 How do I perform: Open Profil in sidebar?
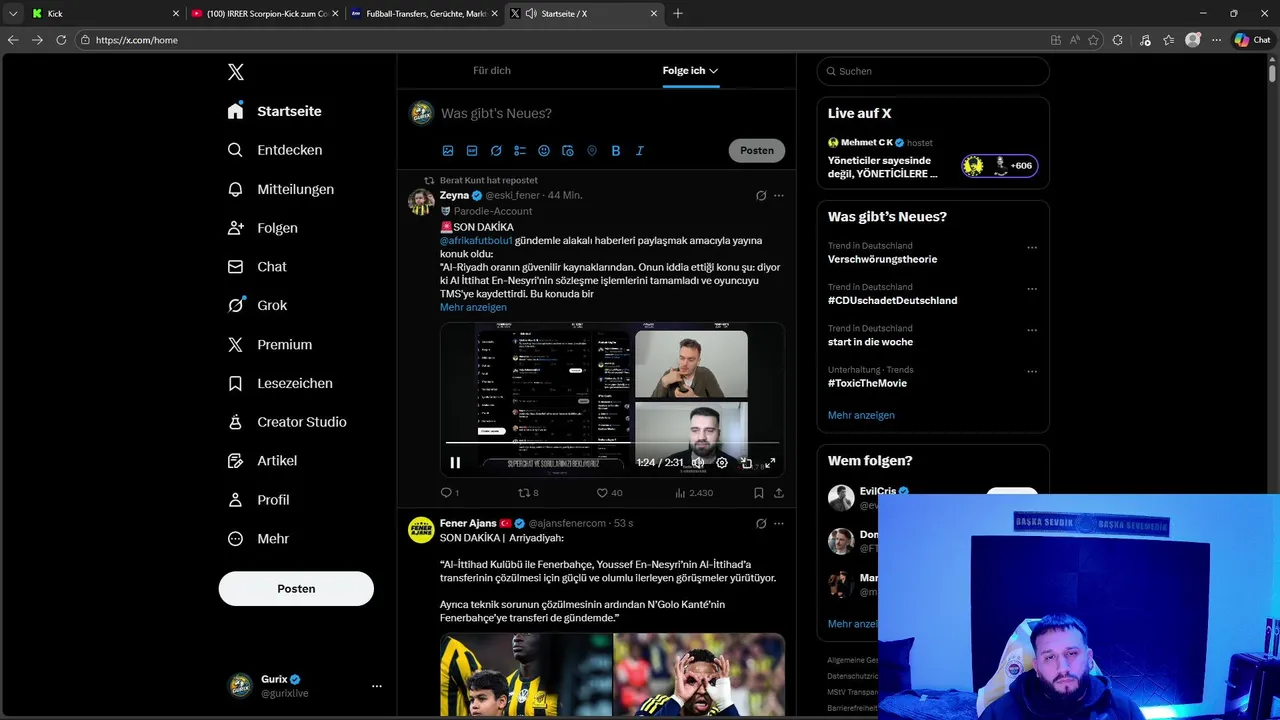pos(258,500)
